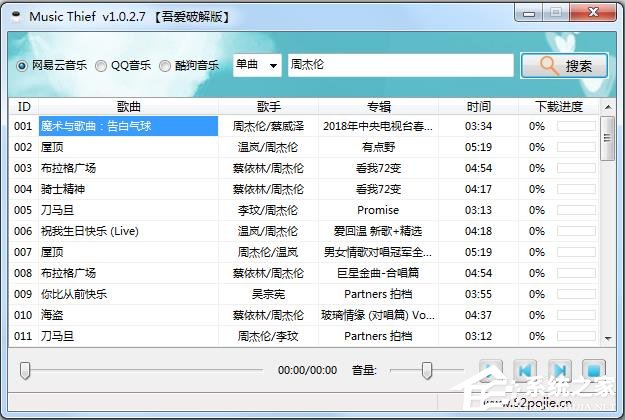The height and width of the screenshot is (420, 625).
Task: Click duration cell 03:55
Action: click(x=478, y=294)
